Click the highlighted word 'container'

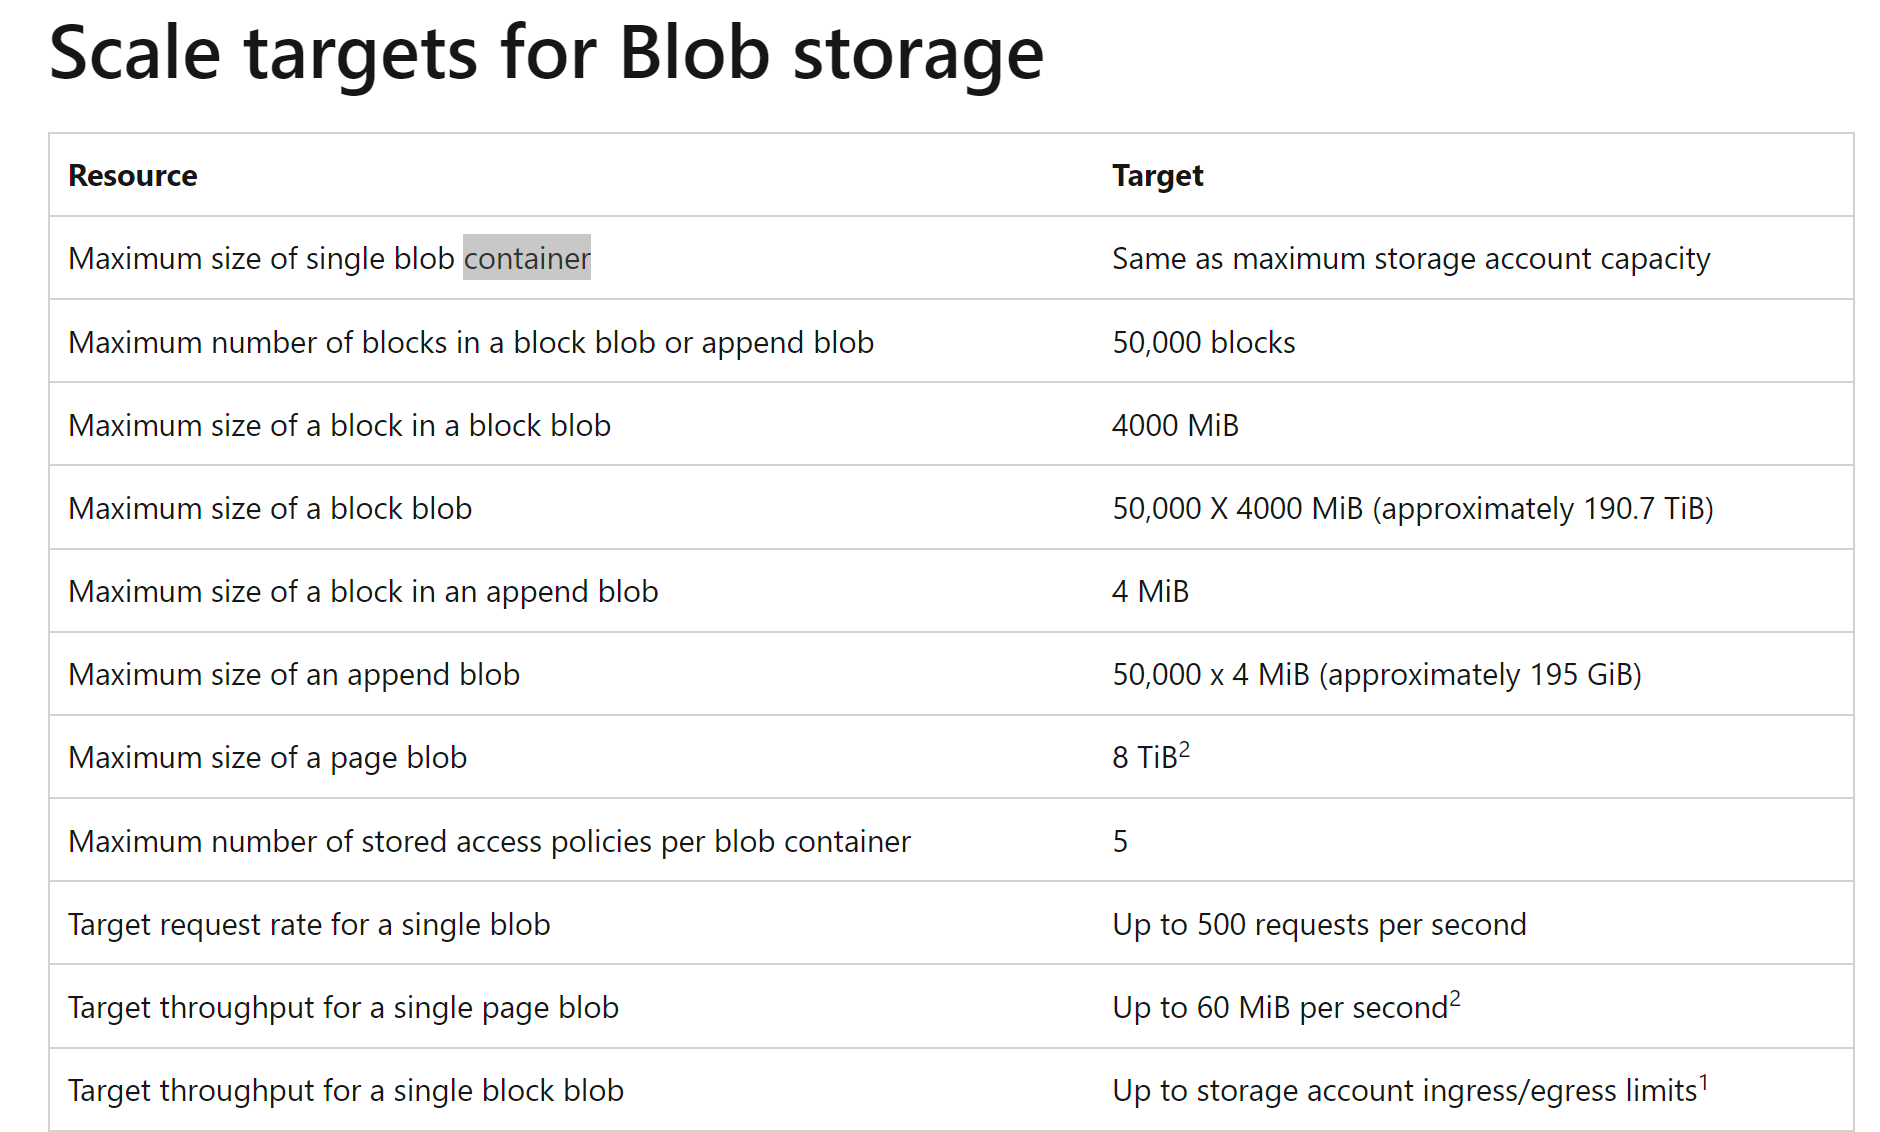point(527,258)
